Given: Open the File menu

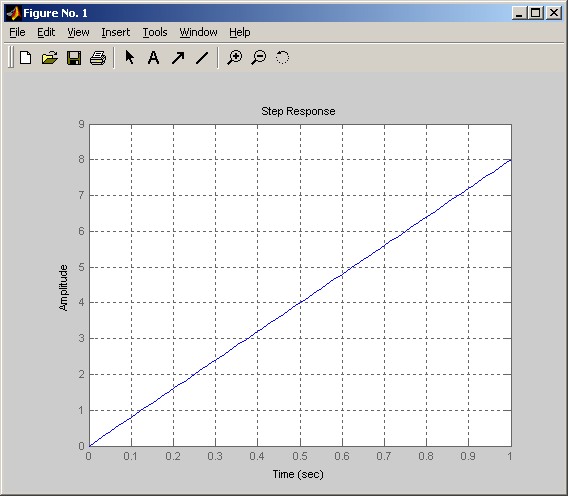Looking at the screenshot, I should tap(17, 32).
